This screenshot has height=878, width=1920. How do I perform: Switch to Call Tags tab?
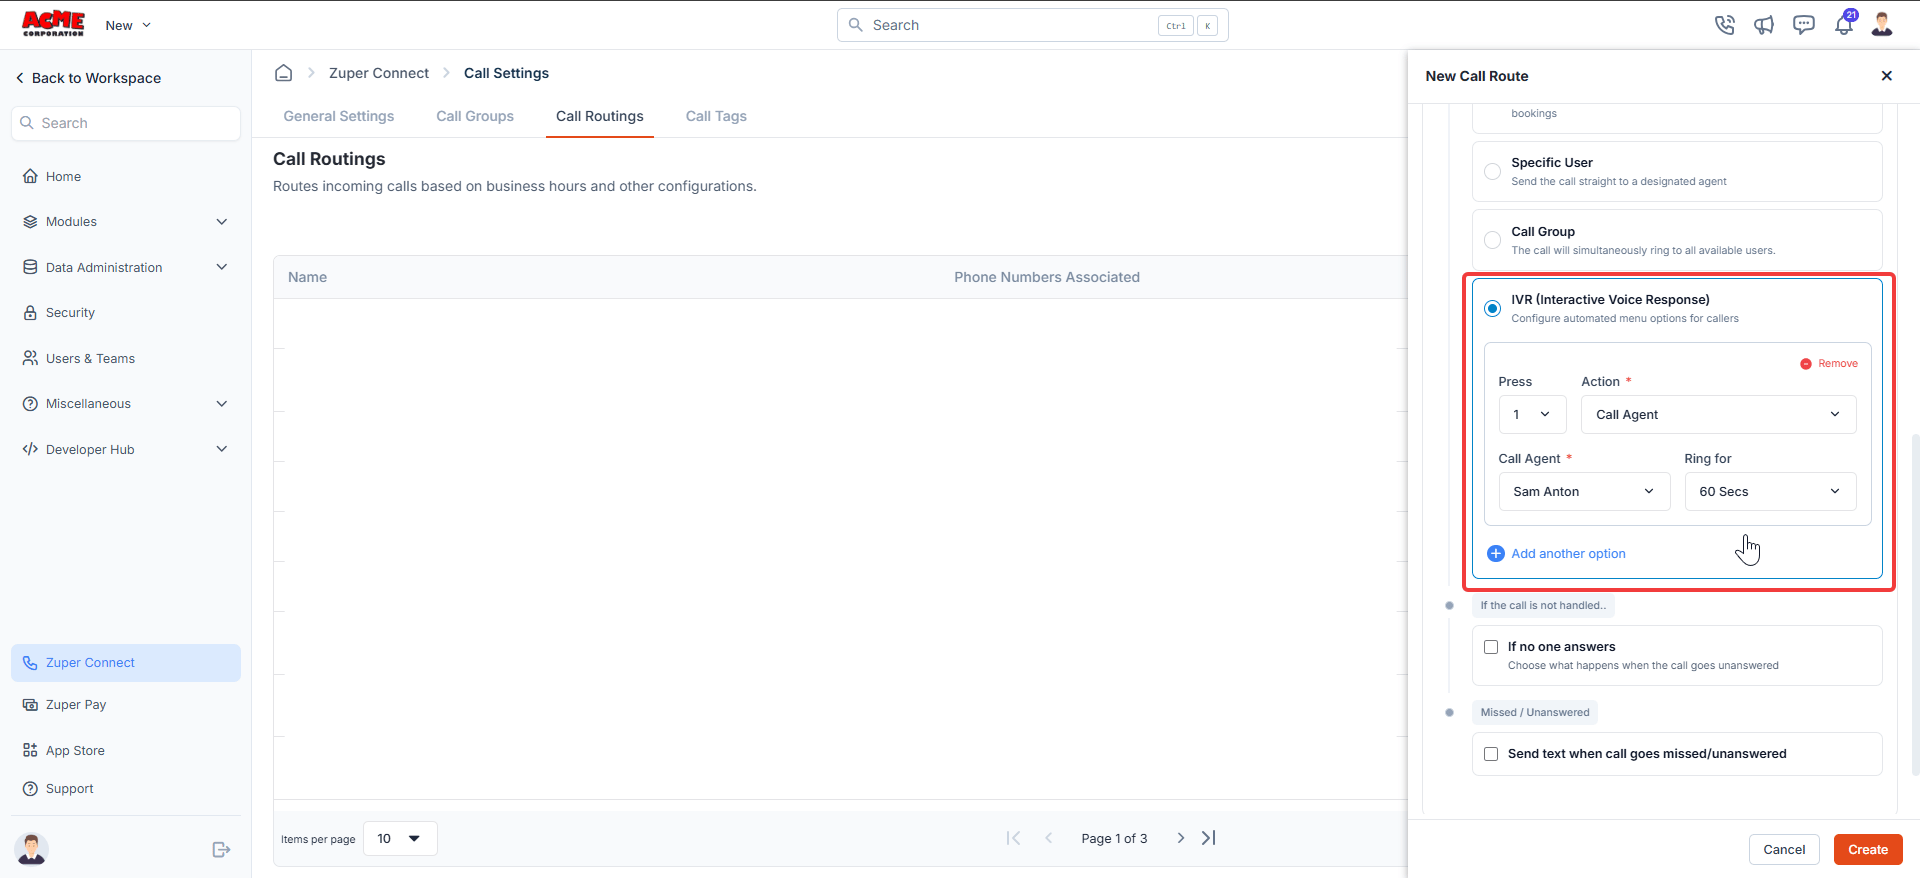[716, 117]
